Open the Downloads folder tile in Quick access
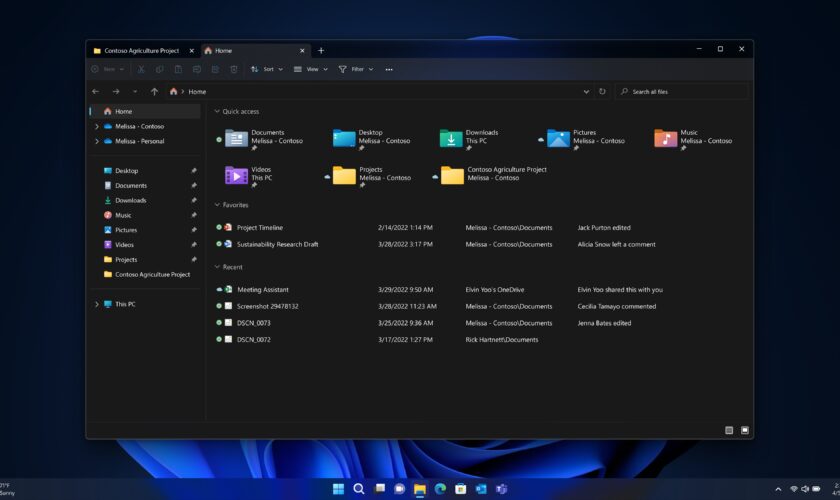840x500 pixels. (469, 139)
